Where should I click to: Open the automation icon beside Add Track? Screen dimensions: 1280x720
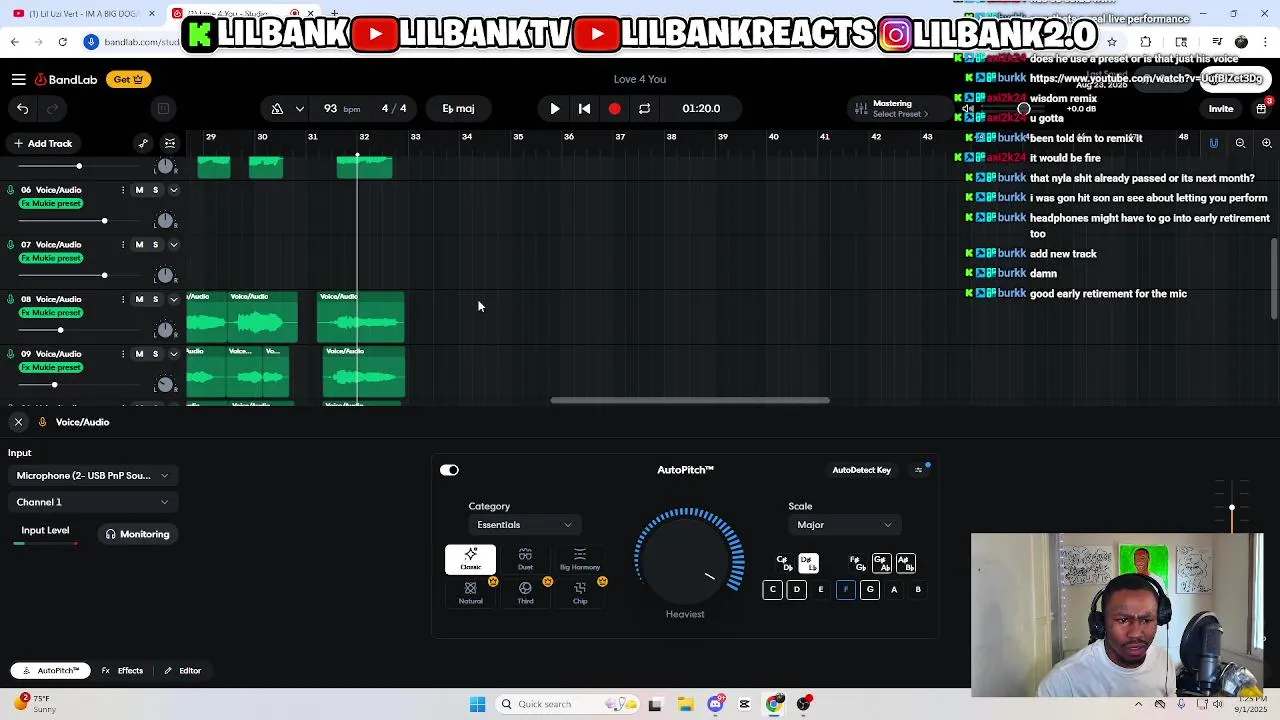click(x=143, y=143)
